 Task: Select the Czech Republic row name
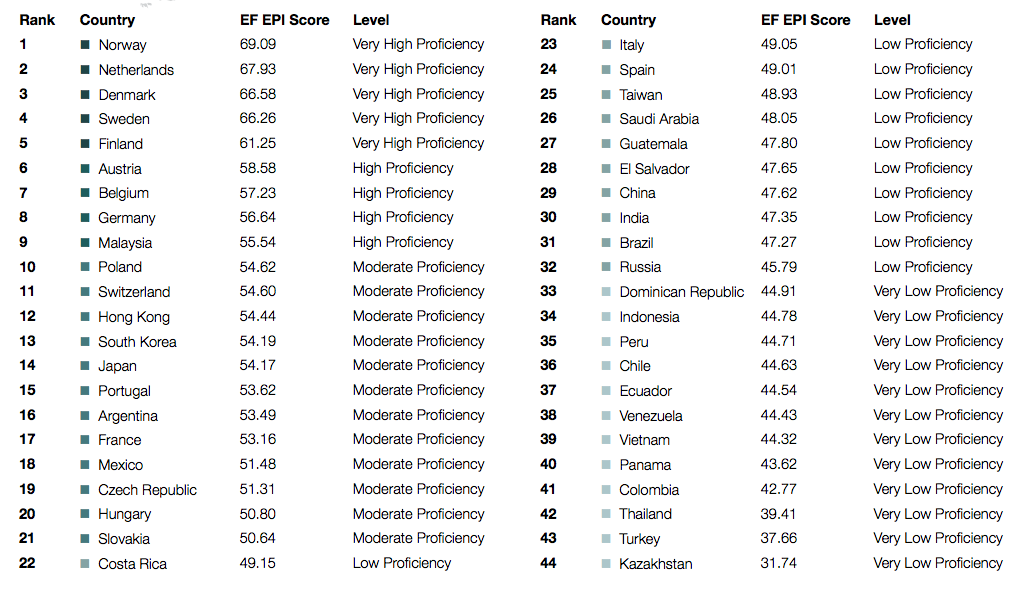(x=147, y=490)
